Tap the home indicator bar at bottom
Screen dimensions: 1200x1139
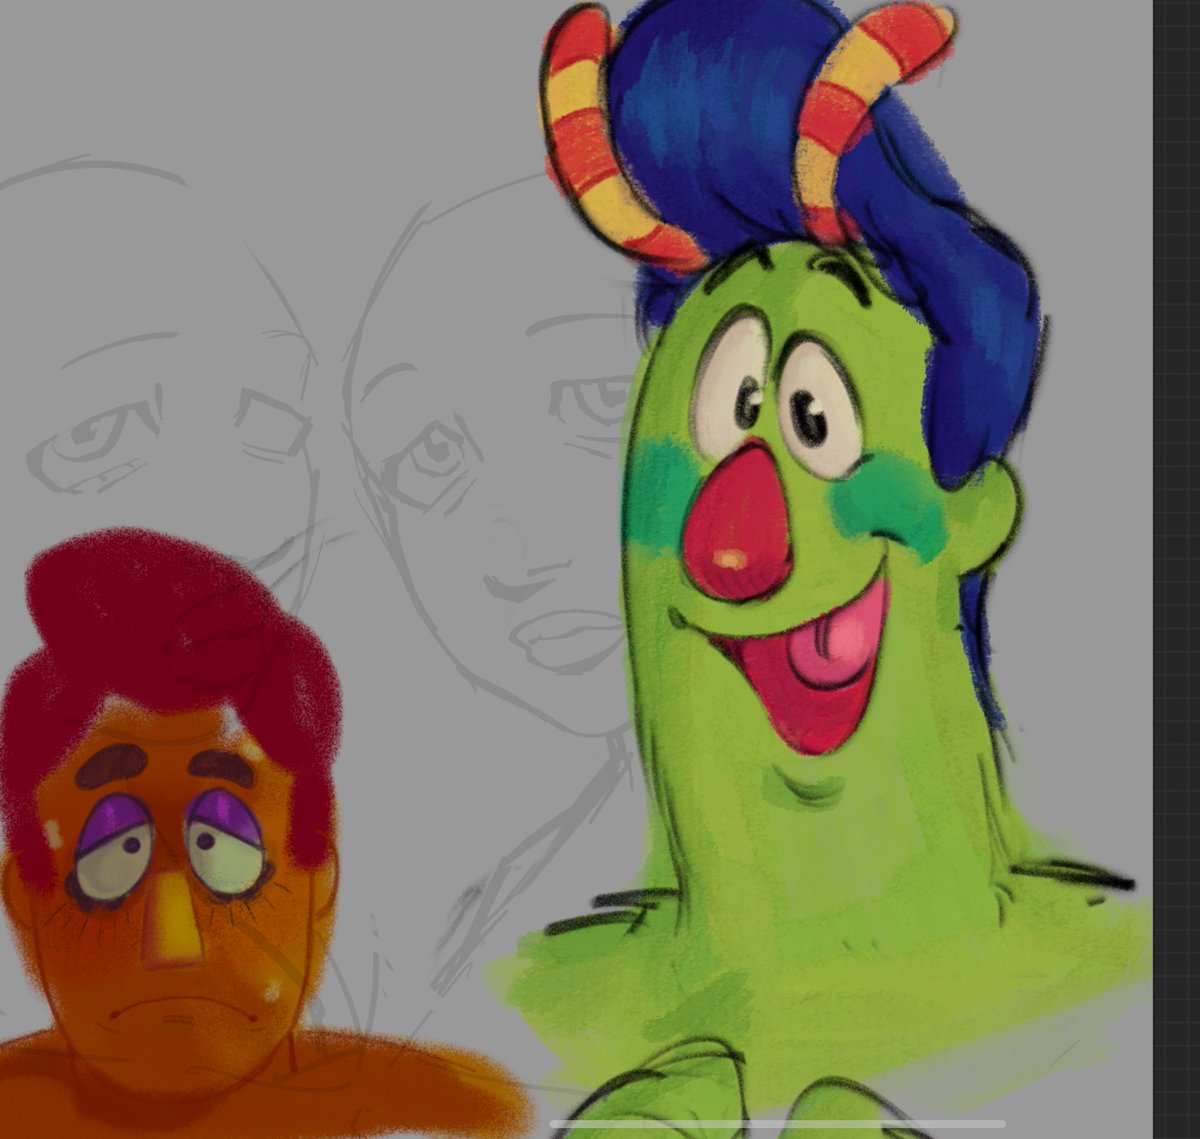[x=778, y=1124]
